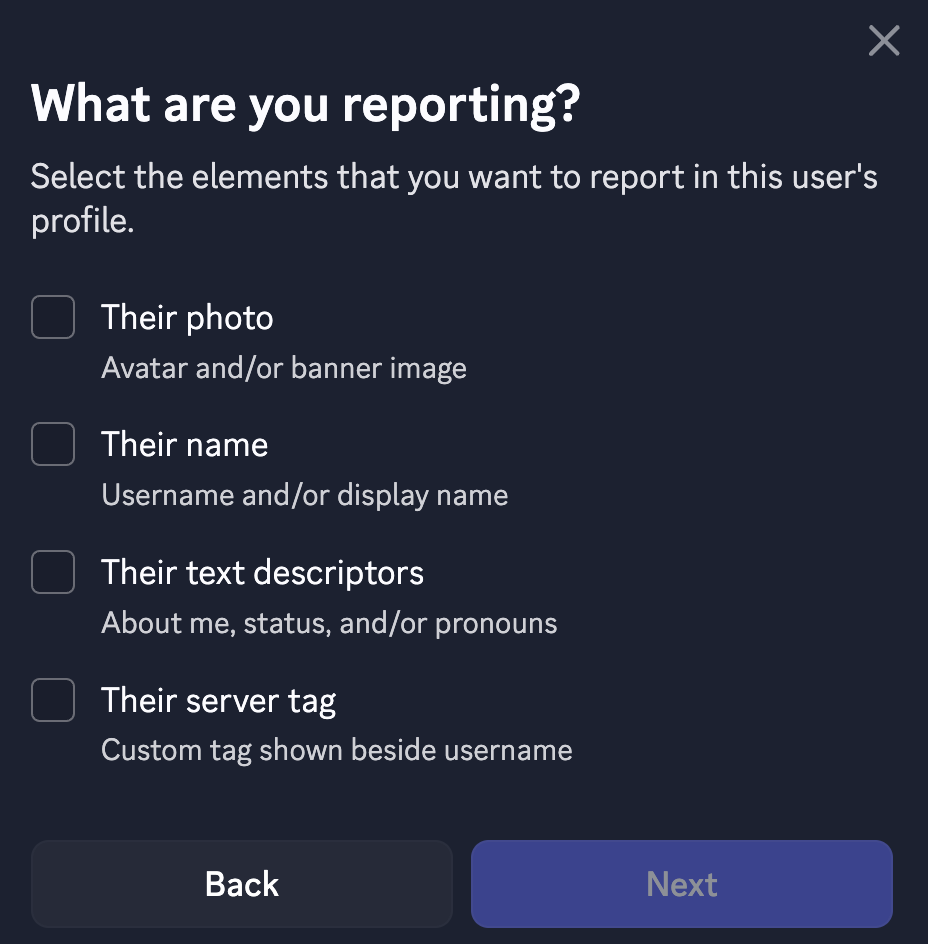Screen dimensions: 928x944
Task: Click the 'Username and/or display name' description
Action: [305, 495]
